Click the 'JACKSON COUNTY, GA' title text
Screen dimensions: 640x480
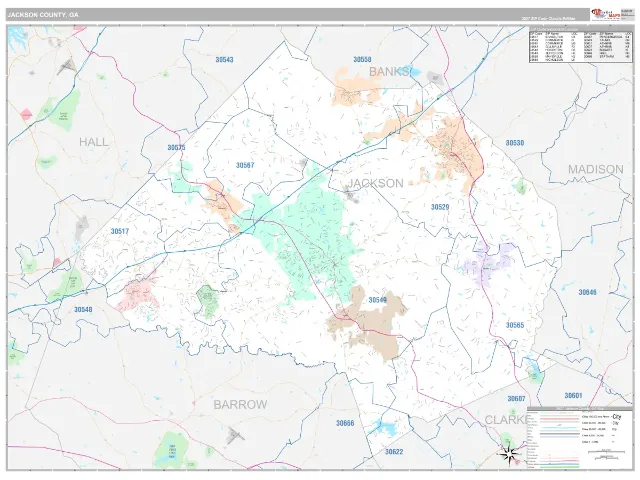[43, 15]
